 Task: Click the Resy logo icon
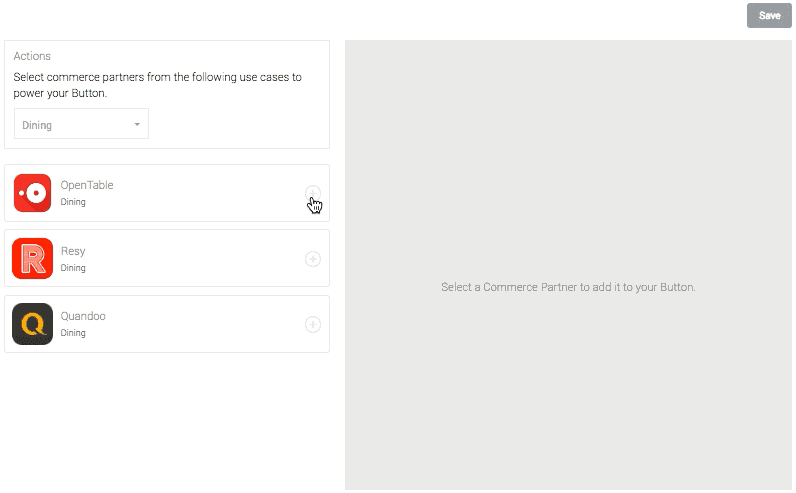coord(32,258)
